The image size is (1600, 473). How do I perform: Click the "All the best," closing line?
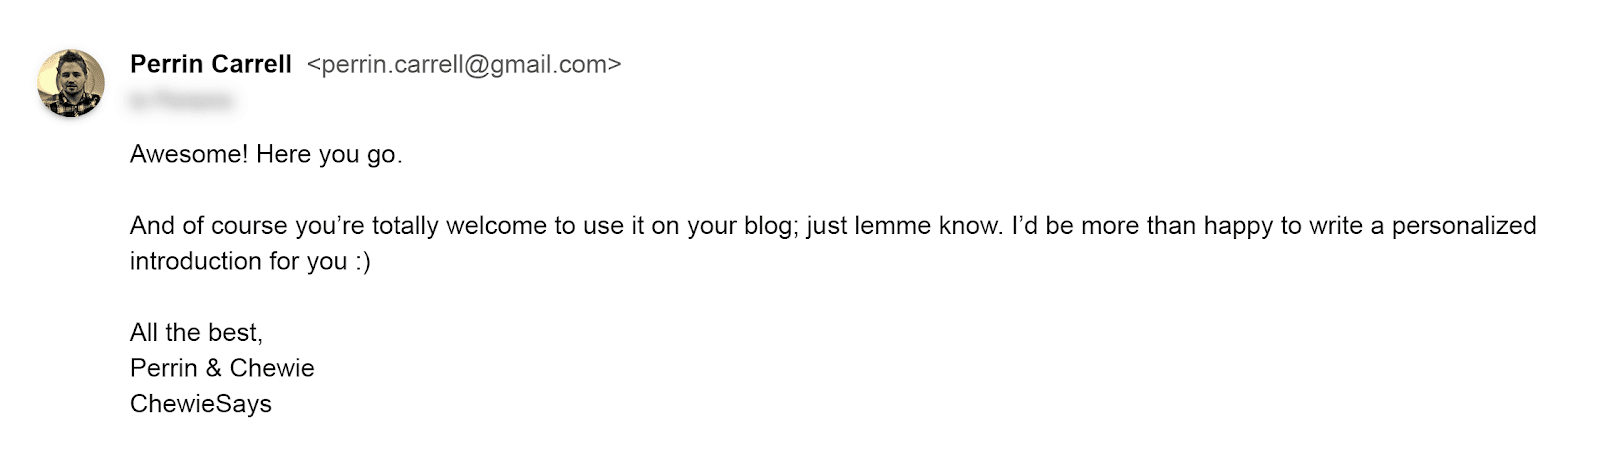click(196, 332)
